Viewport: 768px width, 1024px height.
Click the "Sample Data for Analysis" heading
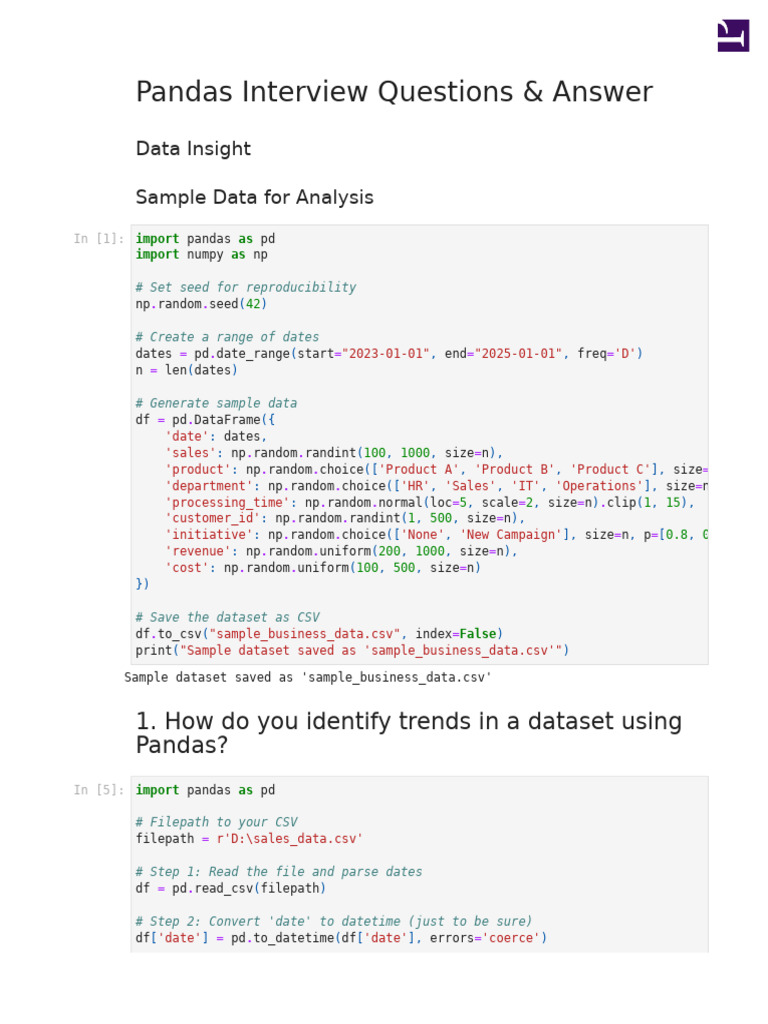[x=254, y=198]
